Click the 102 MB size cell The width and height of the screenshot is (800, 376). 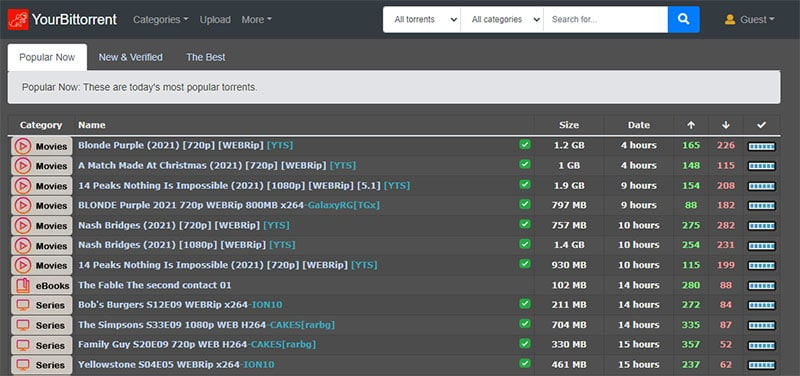click(x=569, y=285)
